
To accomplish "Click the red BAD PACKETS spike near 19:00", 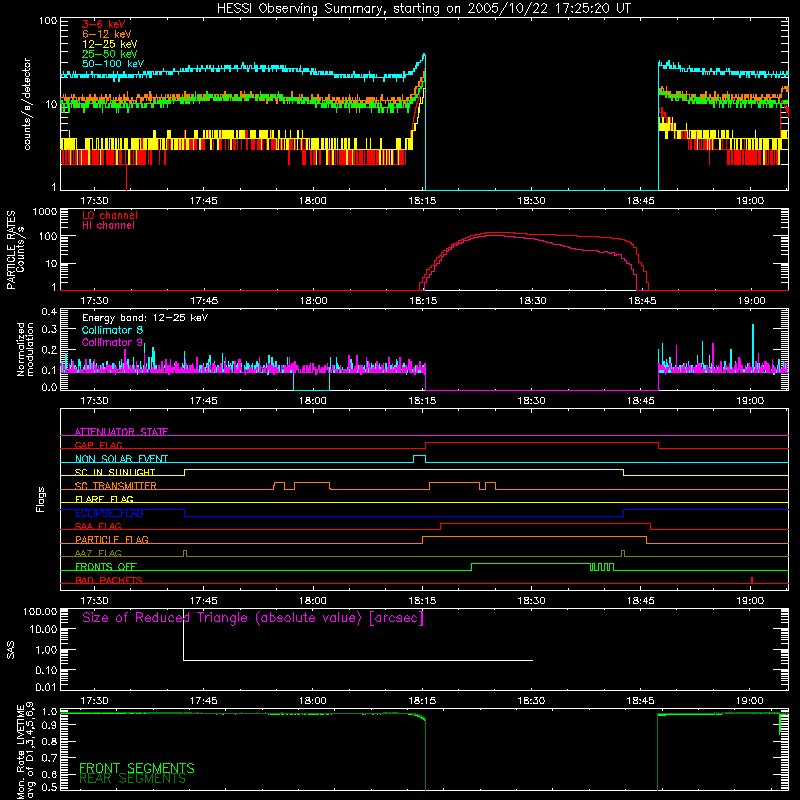I will pyautogui.click(x=752, y=580).
